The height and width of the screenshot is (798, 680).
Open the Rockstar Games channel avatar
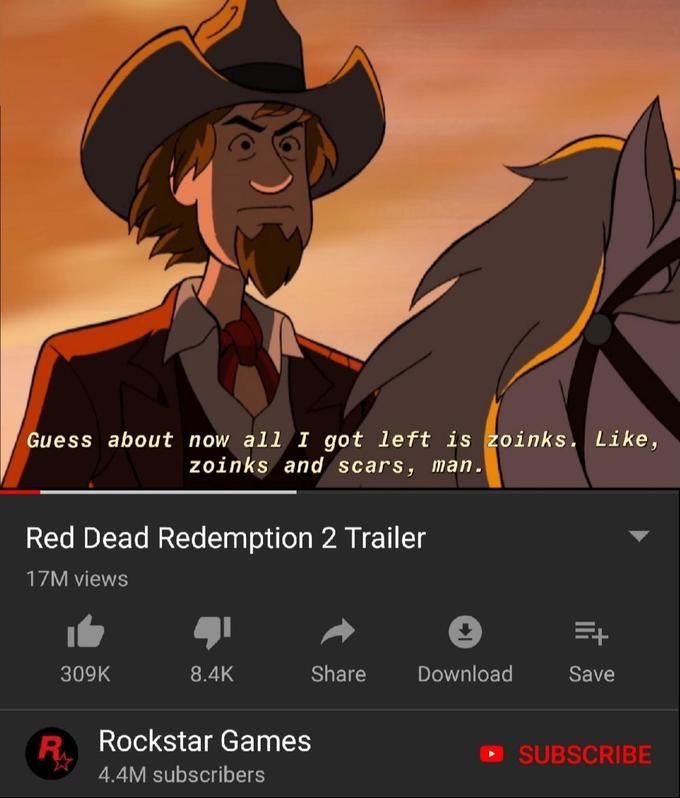pyautogui.click(x=51, y=754)
